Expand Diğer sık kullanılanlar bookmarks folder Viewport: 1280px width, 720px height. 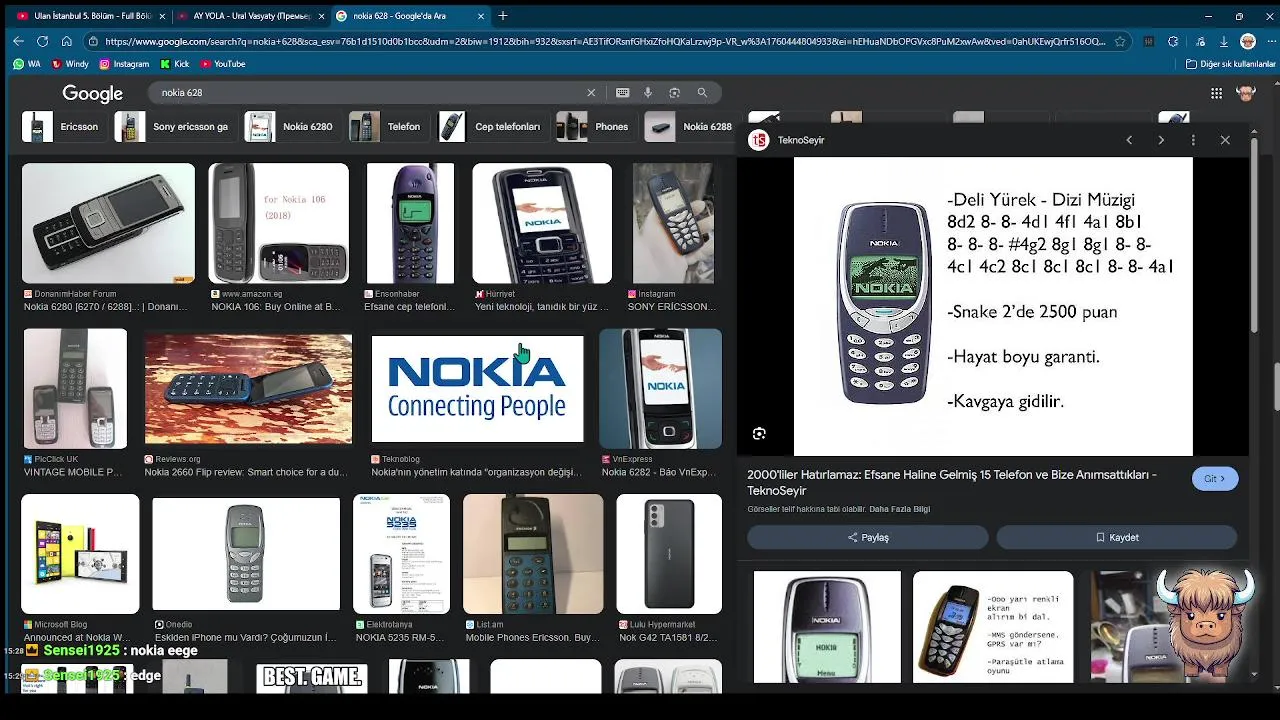pos(1230,64)
